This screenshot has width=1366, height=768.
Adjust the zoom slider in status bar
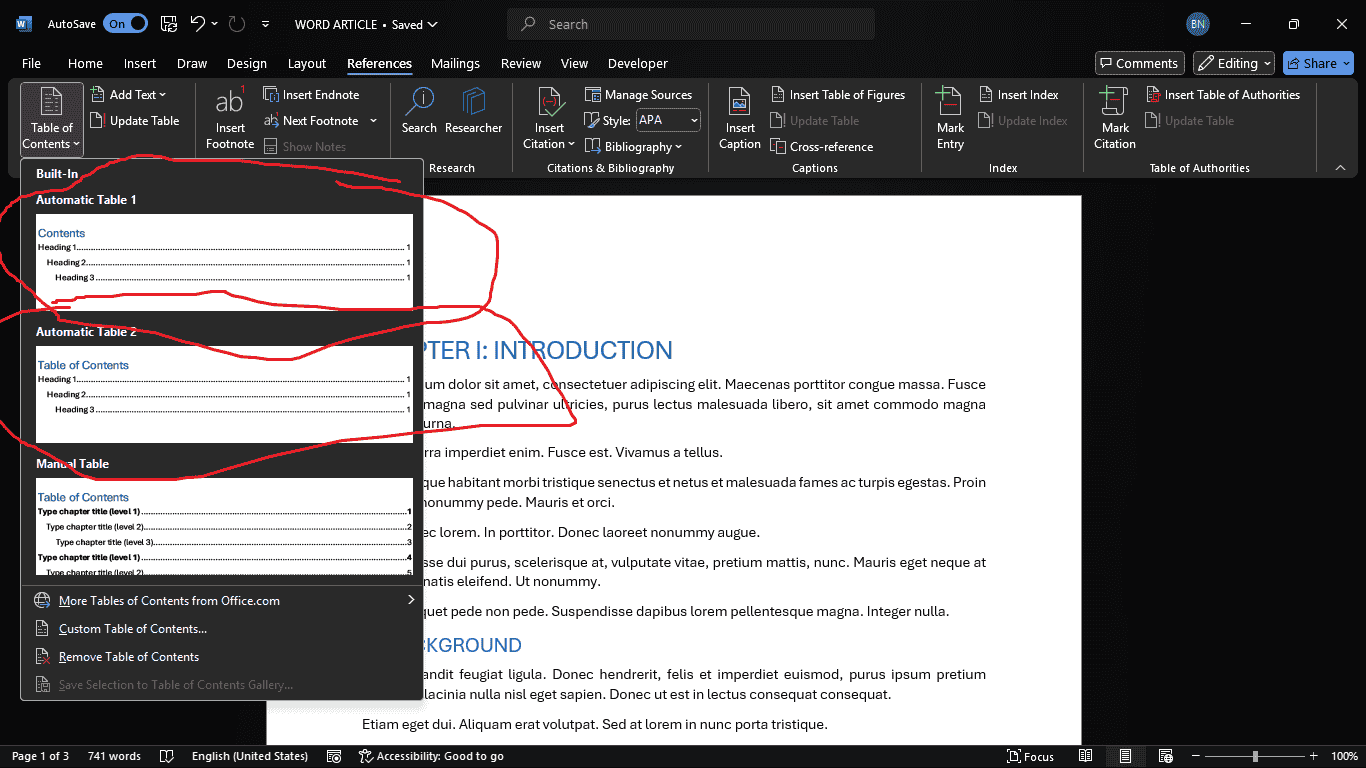[1255, 756]
